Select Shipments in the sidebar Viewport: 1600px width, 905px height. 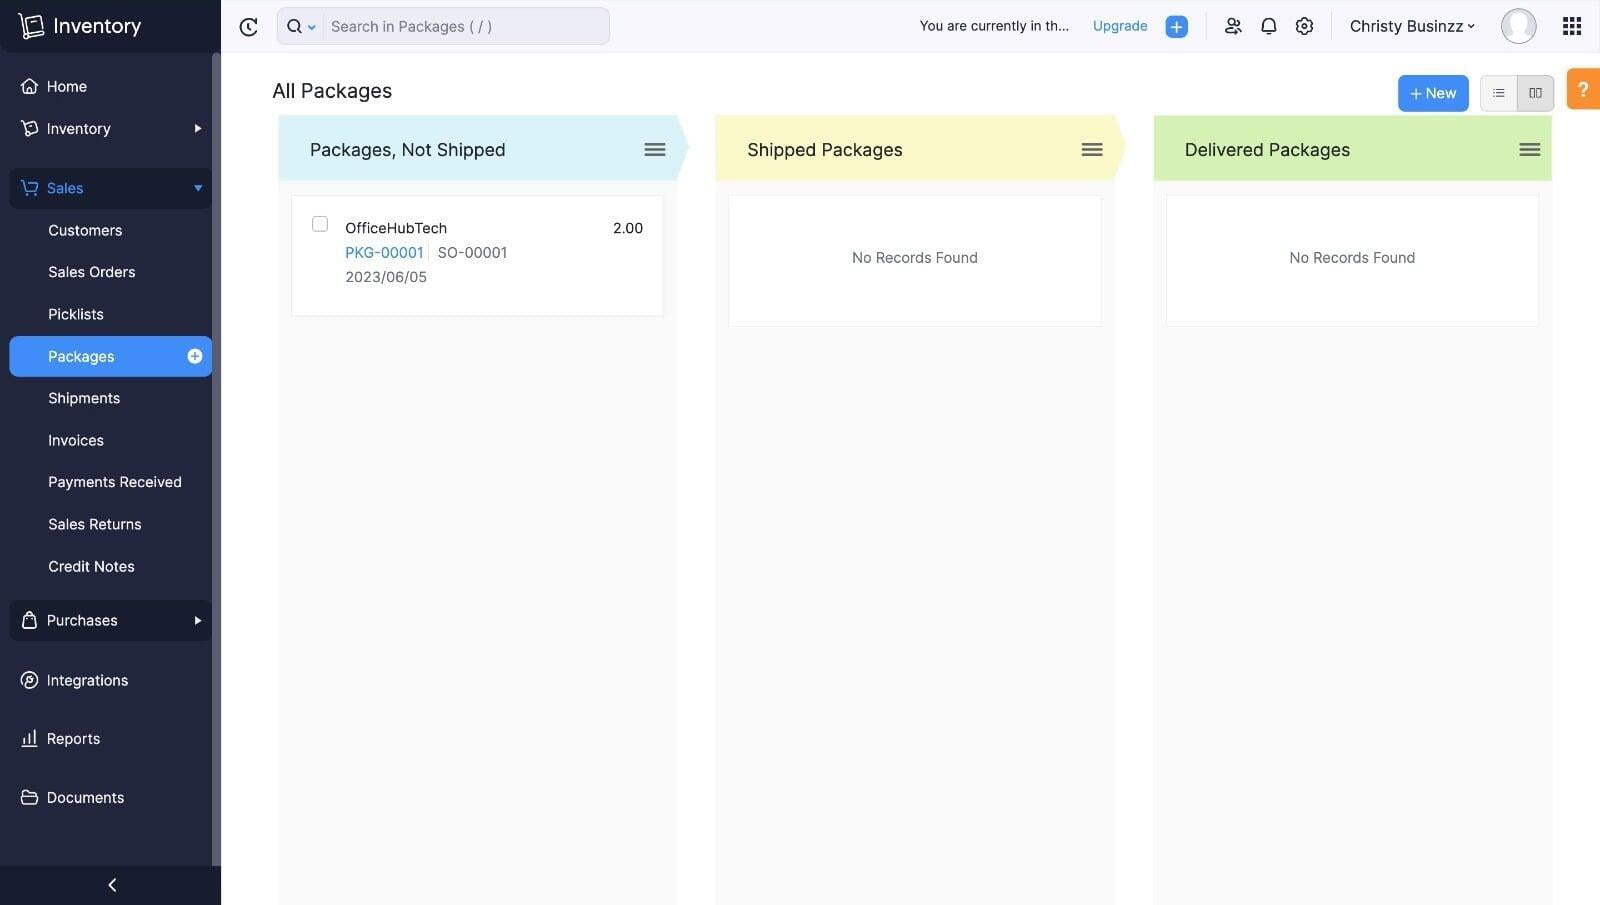[84, 398]
